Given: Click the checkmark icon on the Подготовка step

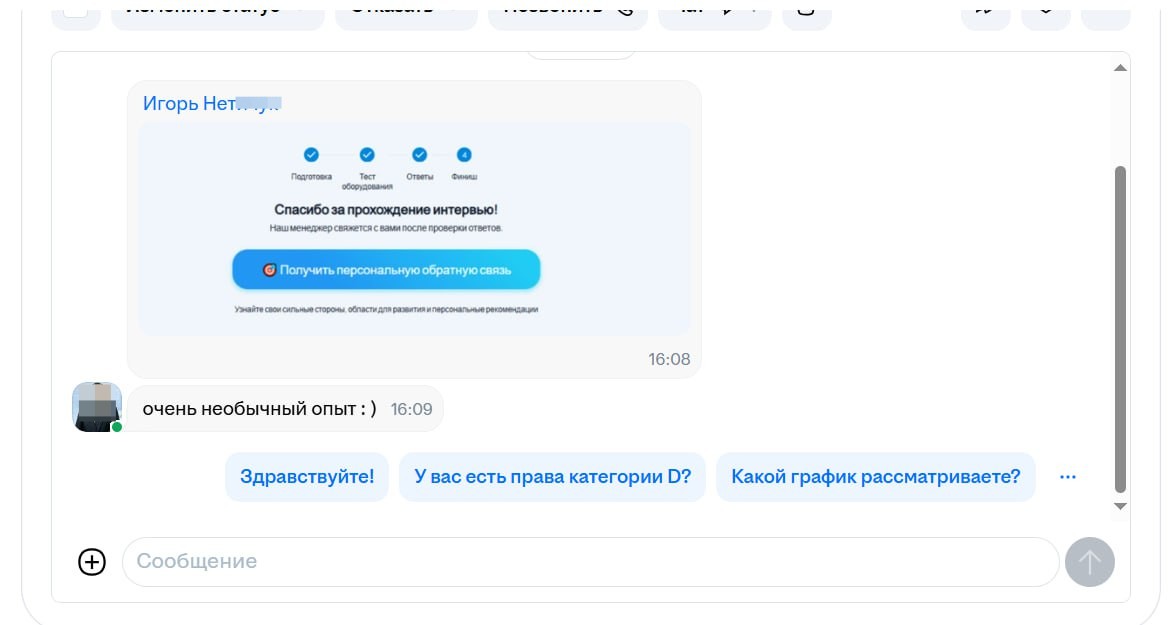Looking at the screenshot, I should [x=311, y=155].
